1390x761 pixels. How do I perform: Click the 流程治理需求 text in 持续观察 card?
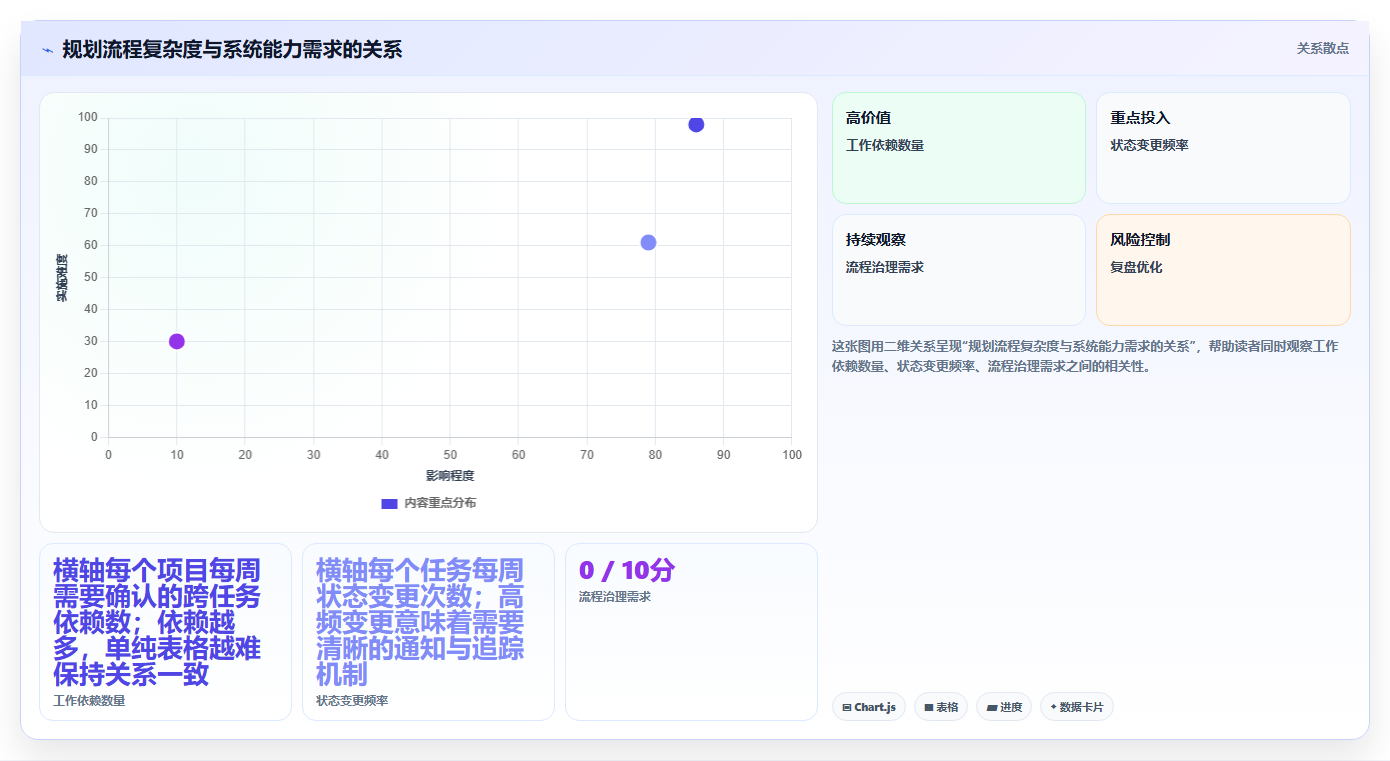[885, 267]
